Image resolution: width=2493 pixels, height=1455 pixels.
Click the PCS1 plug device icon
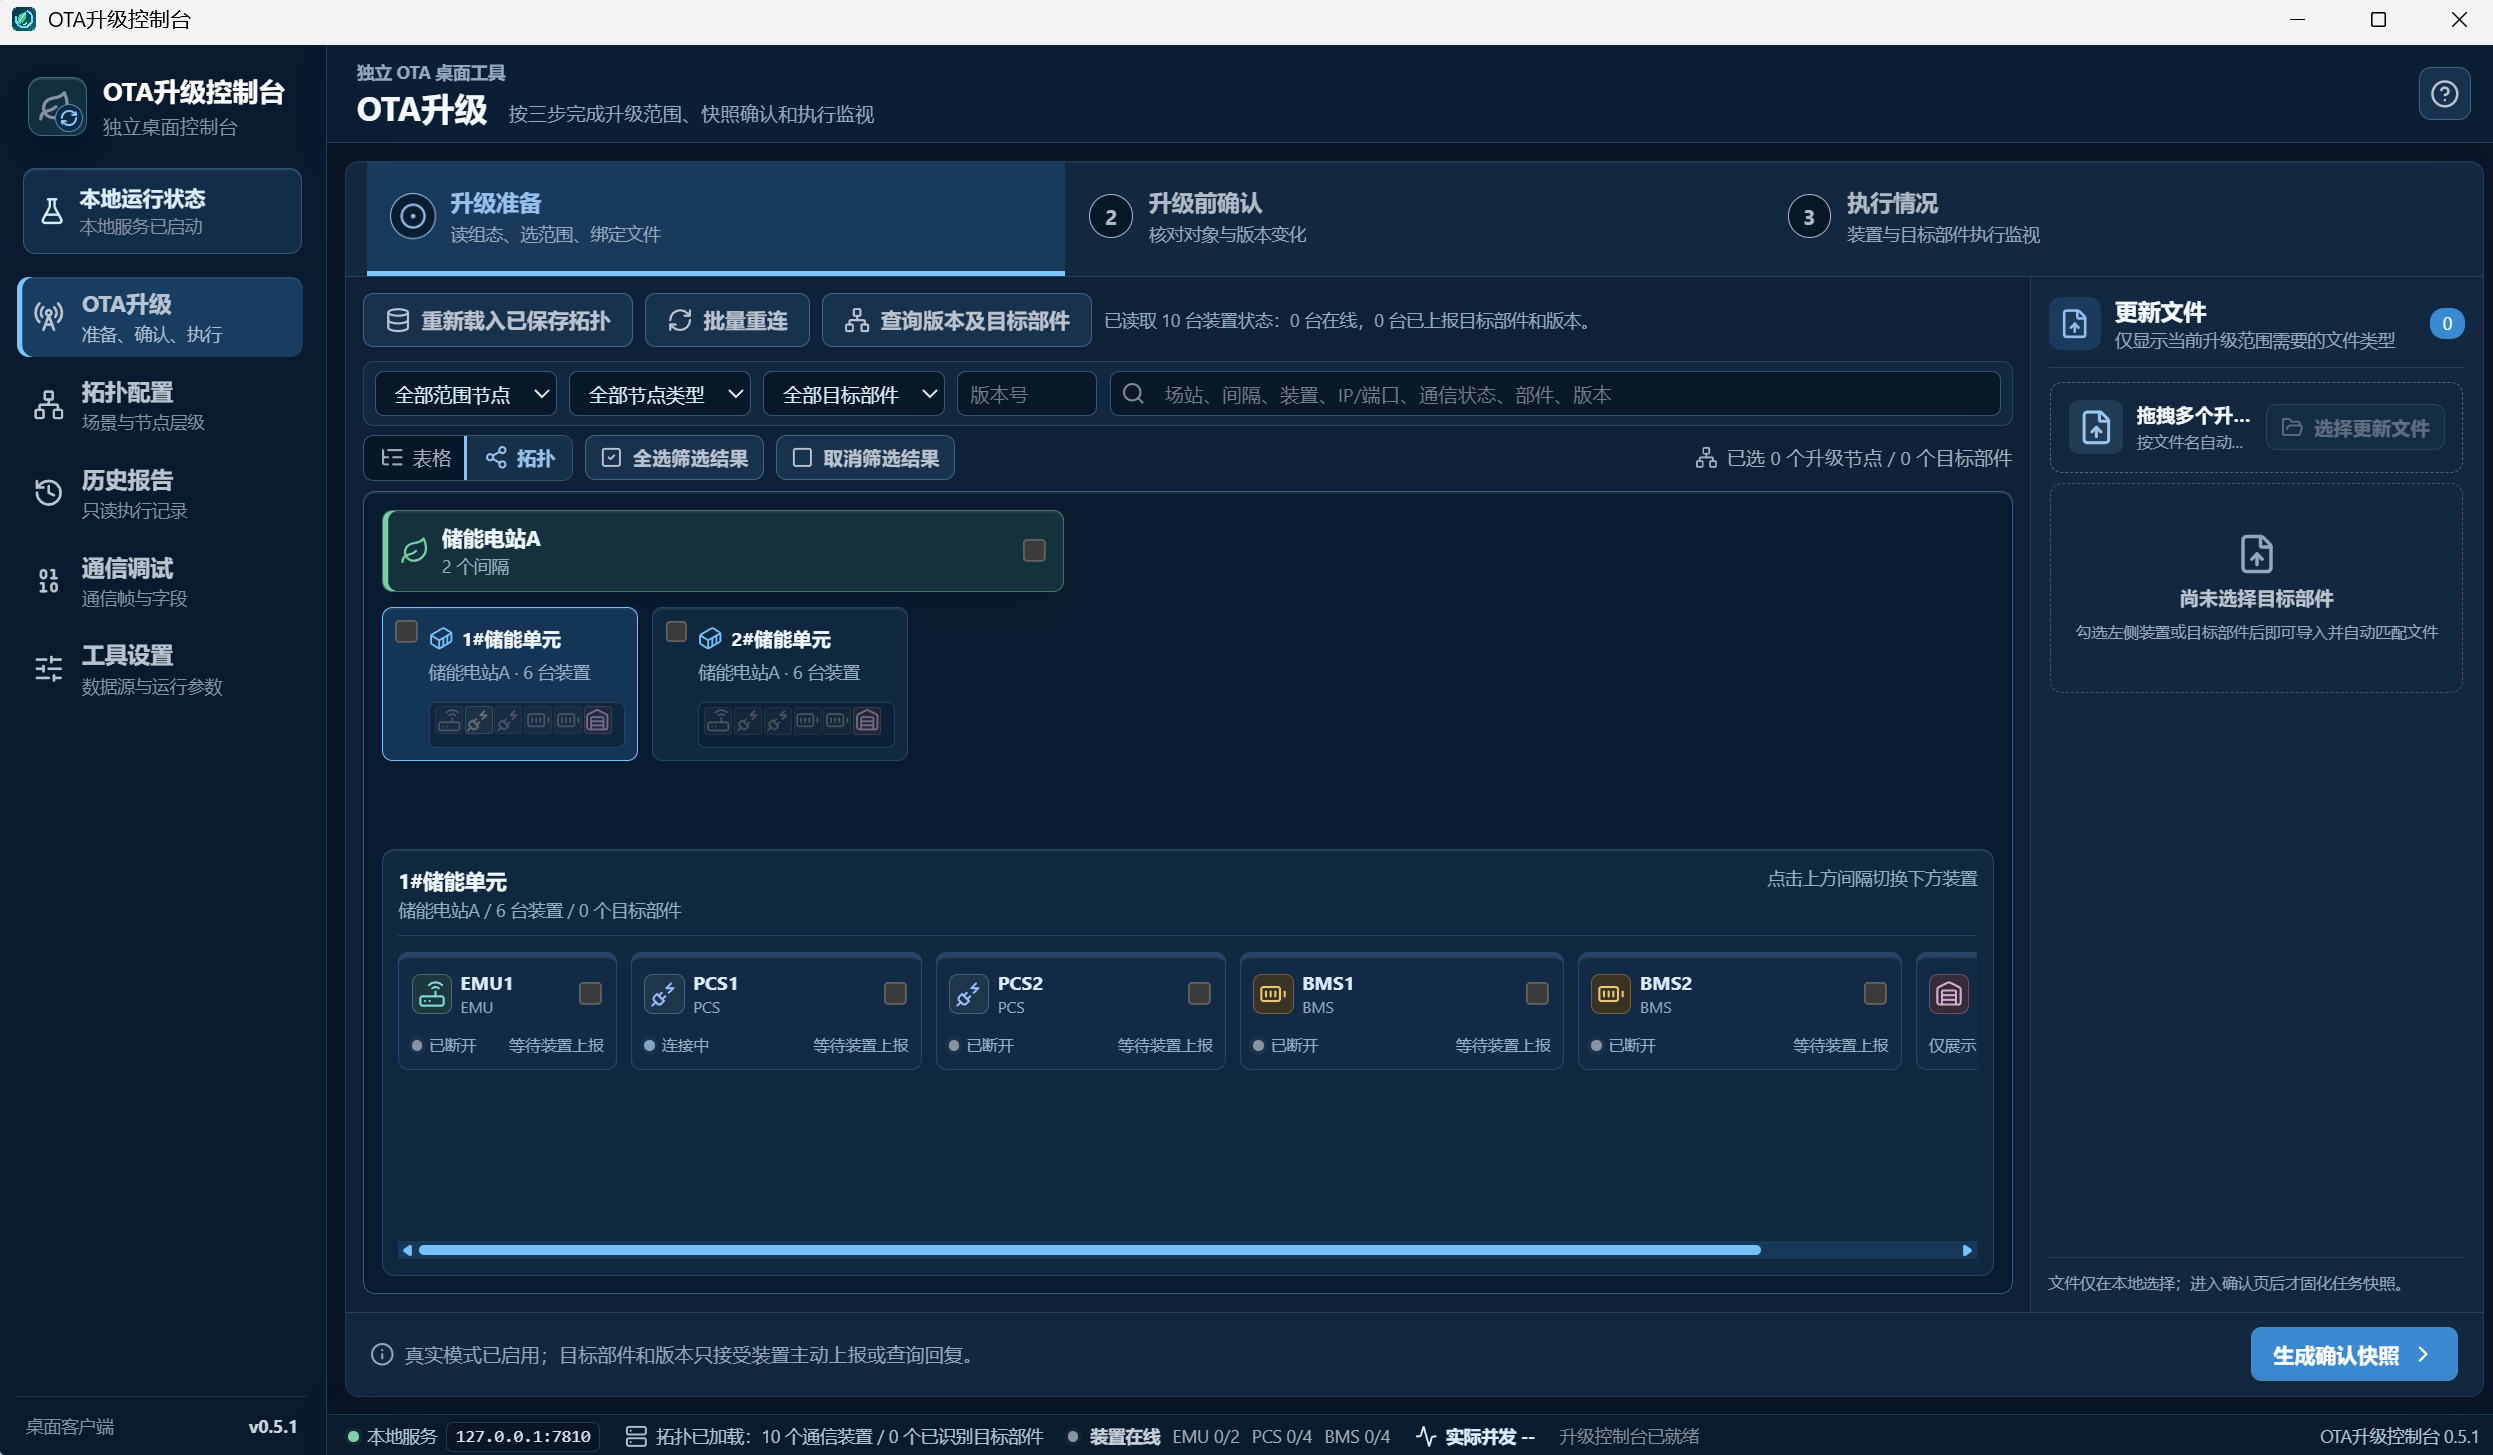tap(663, 994)
